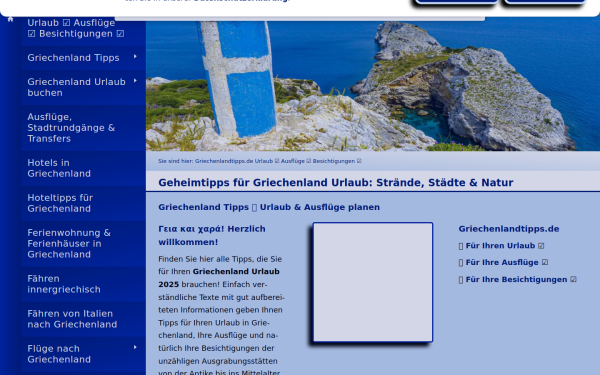Image resolution: width=600 pixels, height=375 pixels.
Task: Click the Greek flag coastline header image
Action: [x=373, y=86]
